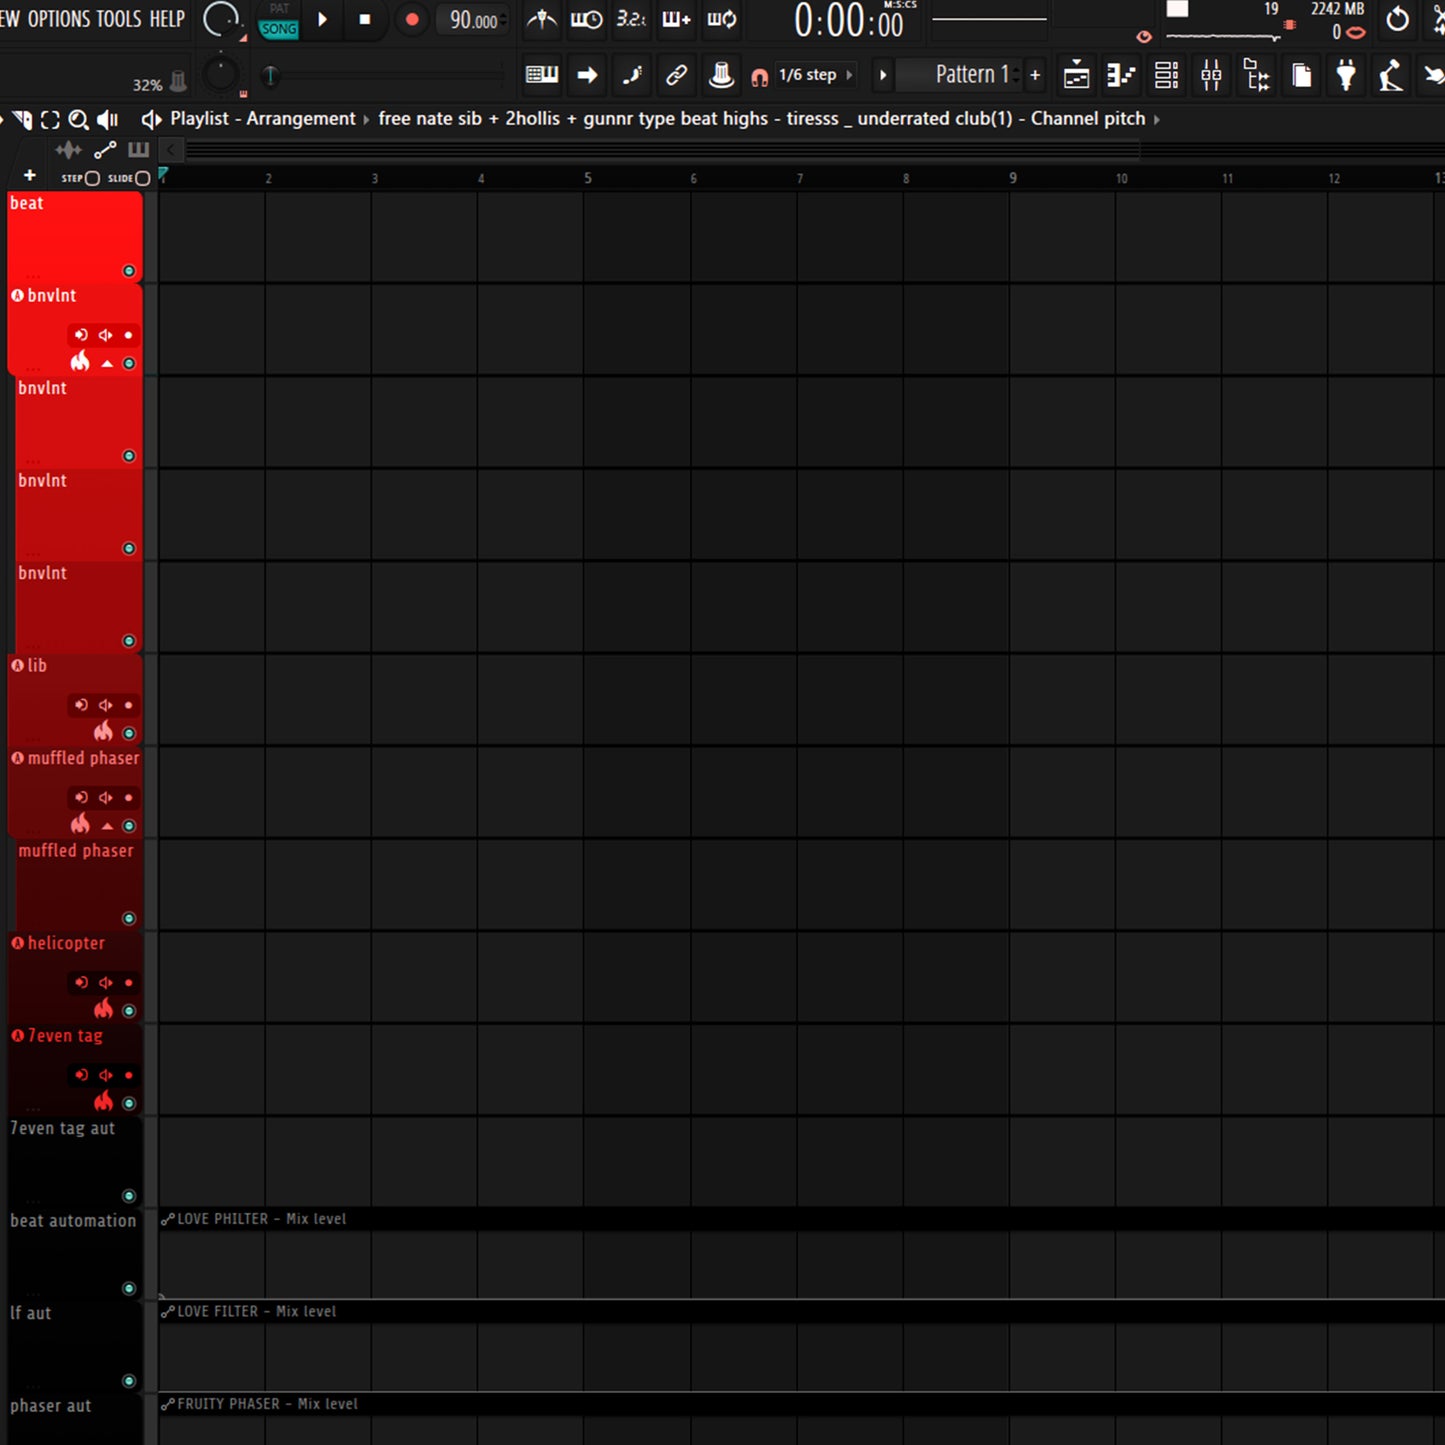Screen dimensions: 1445x1445
Task: Mute the lf aut track
Action: click(x=129, y=1381)
